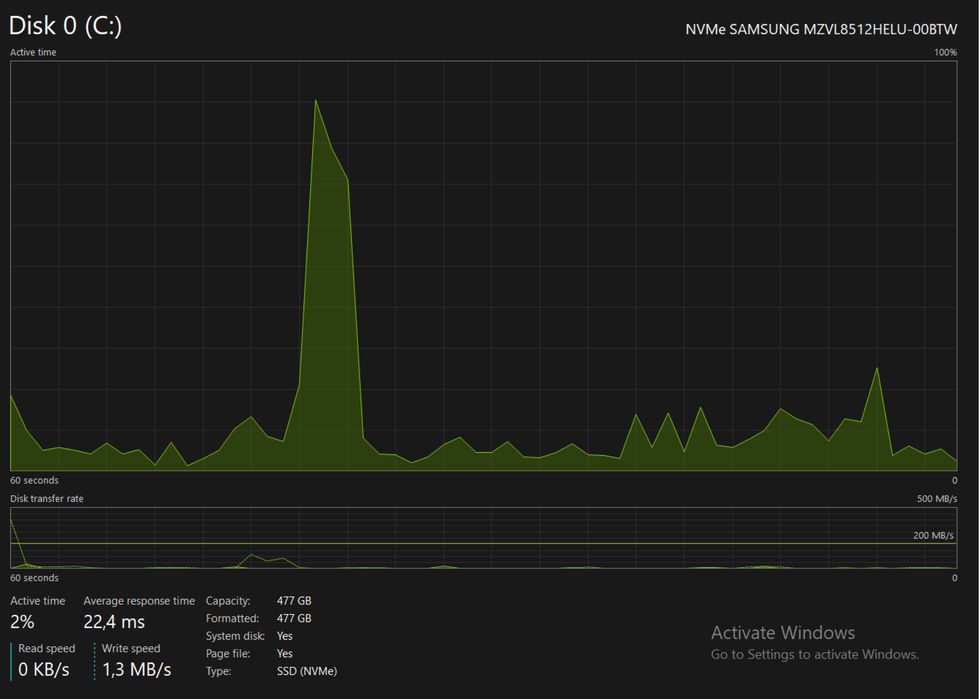Click the SSD (NVMe) type value

pos(307,672)
